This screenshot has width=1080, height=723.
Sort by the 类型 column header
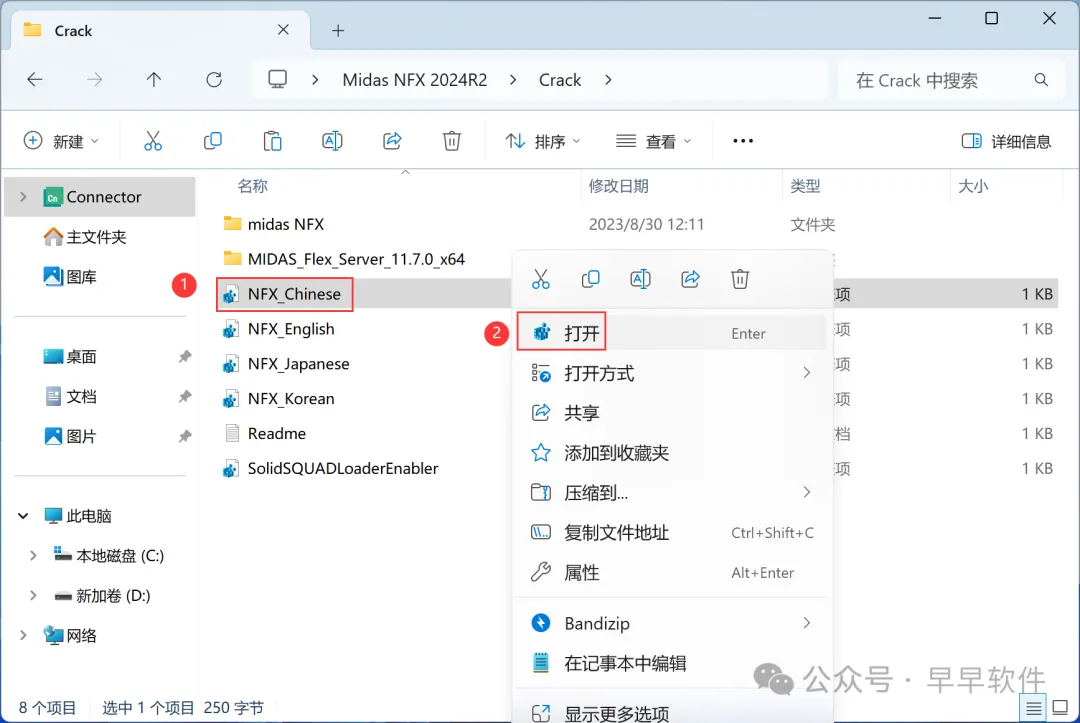(x=804, y=186)
